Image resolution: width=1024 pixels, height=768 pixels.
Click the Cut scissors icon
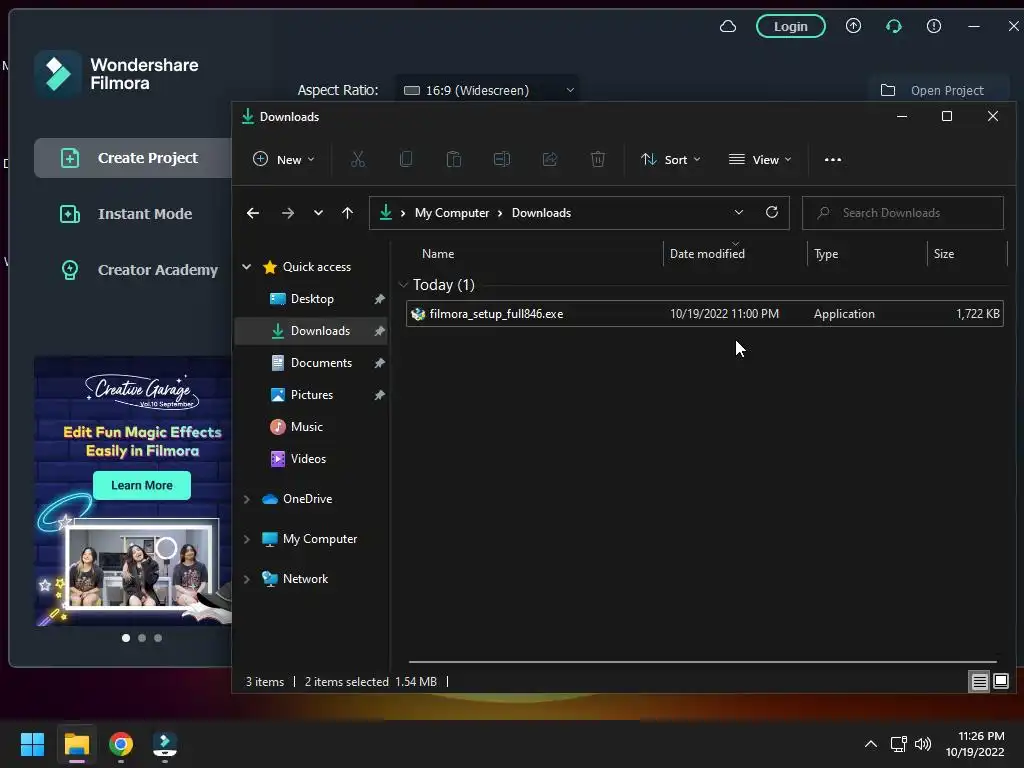click(358, 159)
